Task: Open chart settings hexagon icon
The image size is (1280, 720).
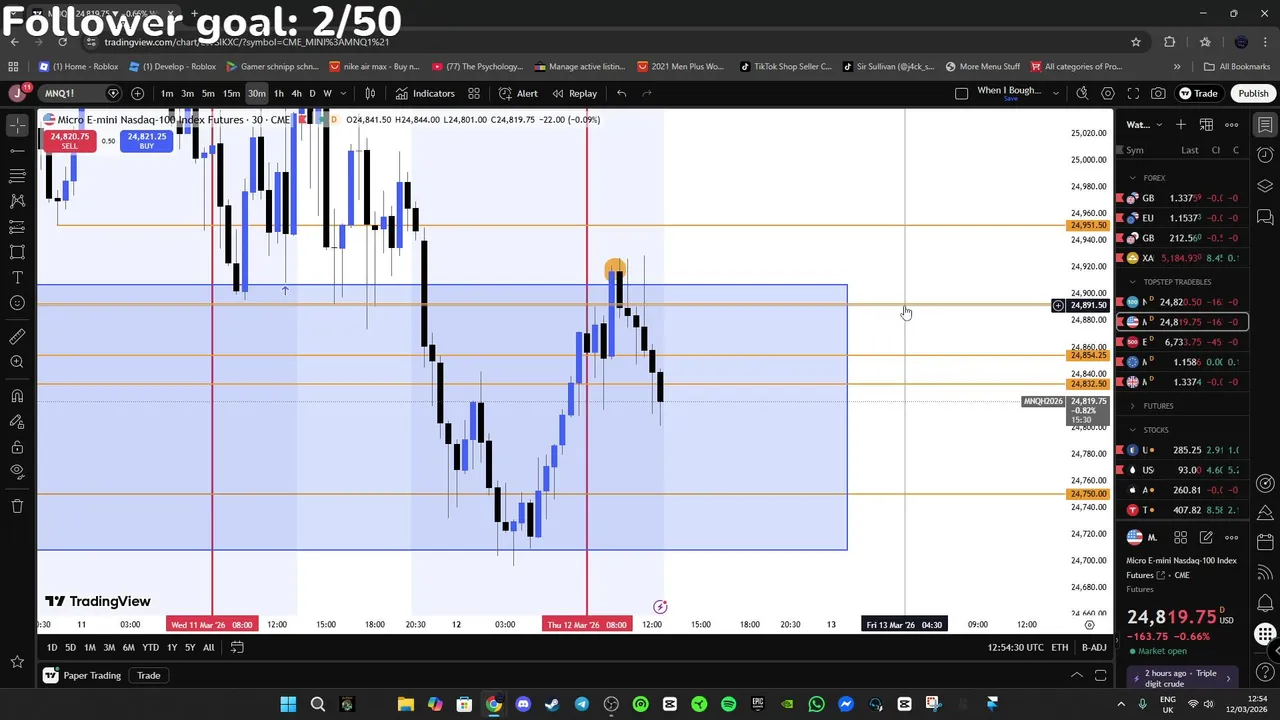Action: click(x=1108, y=93)
